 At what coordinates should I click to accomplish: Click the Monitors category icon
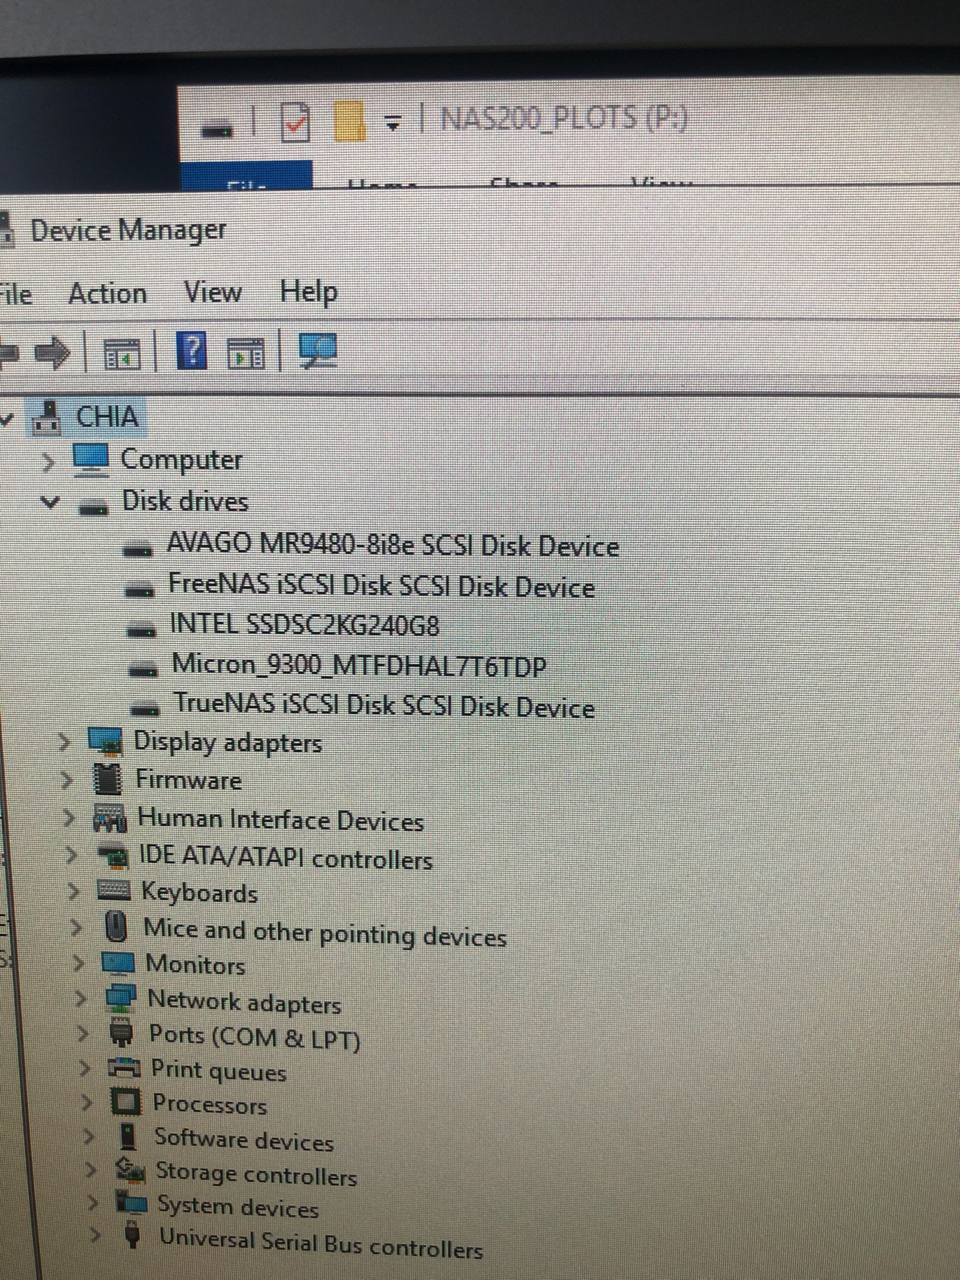click(118, 963)
